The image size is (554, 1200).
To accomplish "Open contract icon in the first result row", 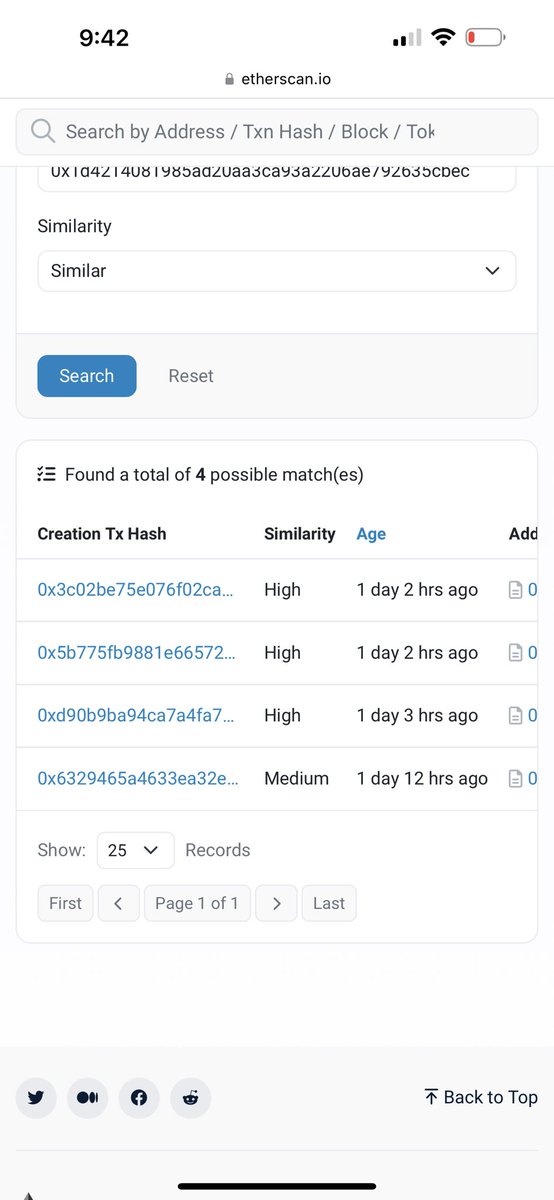I will pyautogui.click(x=516, y=590).
